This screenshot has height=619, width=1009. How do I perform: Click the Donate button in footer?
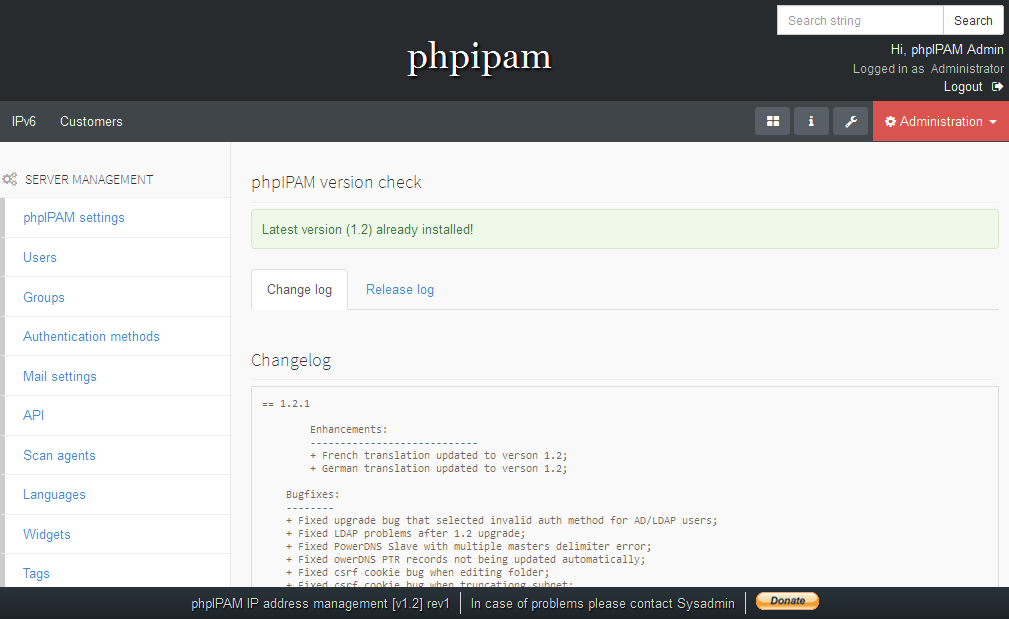pyautogui.click(x=787, y=601)
